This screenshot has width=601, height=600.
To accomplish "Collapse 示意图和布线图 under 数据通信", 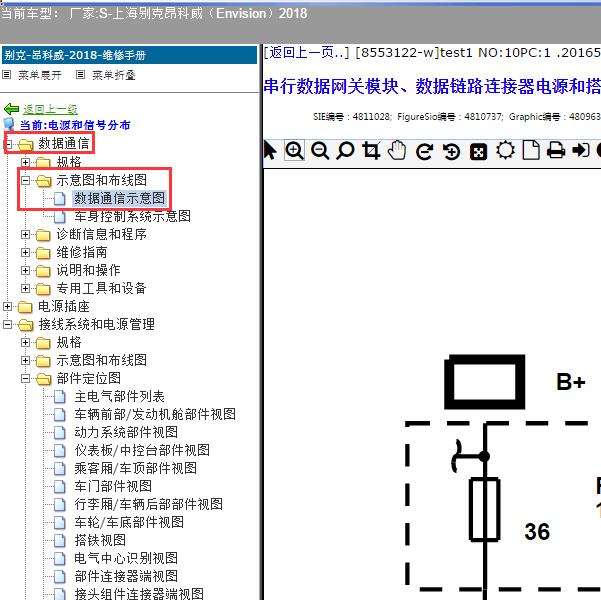I will pos(26,180).
